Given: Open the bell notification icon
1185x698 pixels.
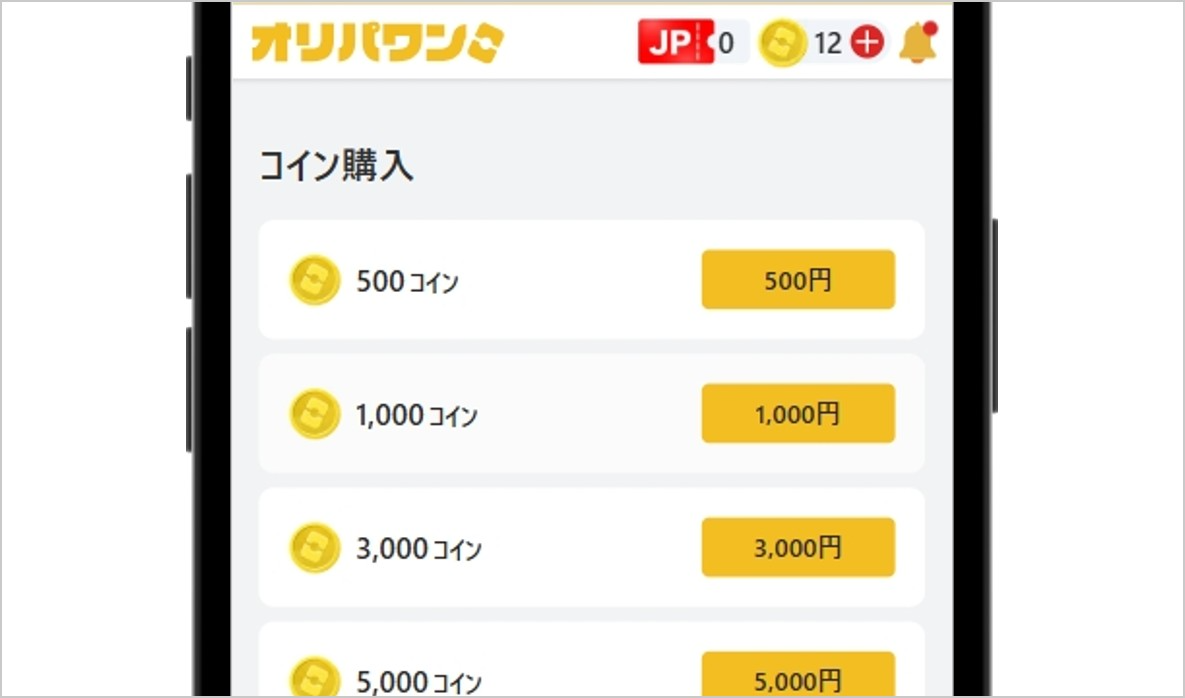Looking at the screenshot, I should (916, 42).
